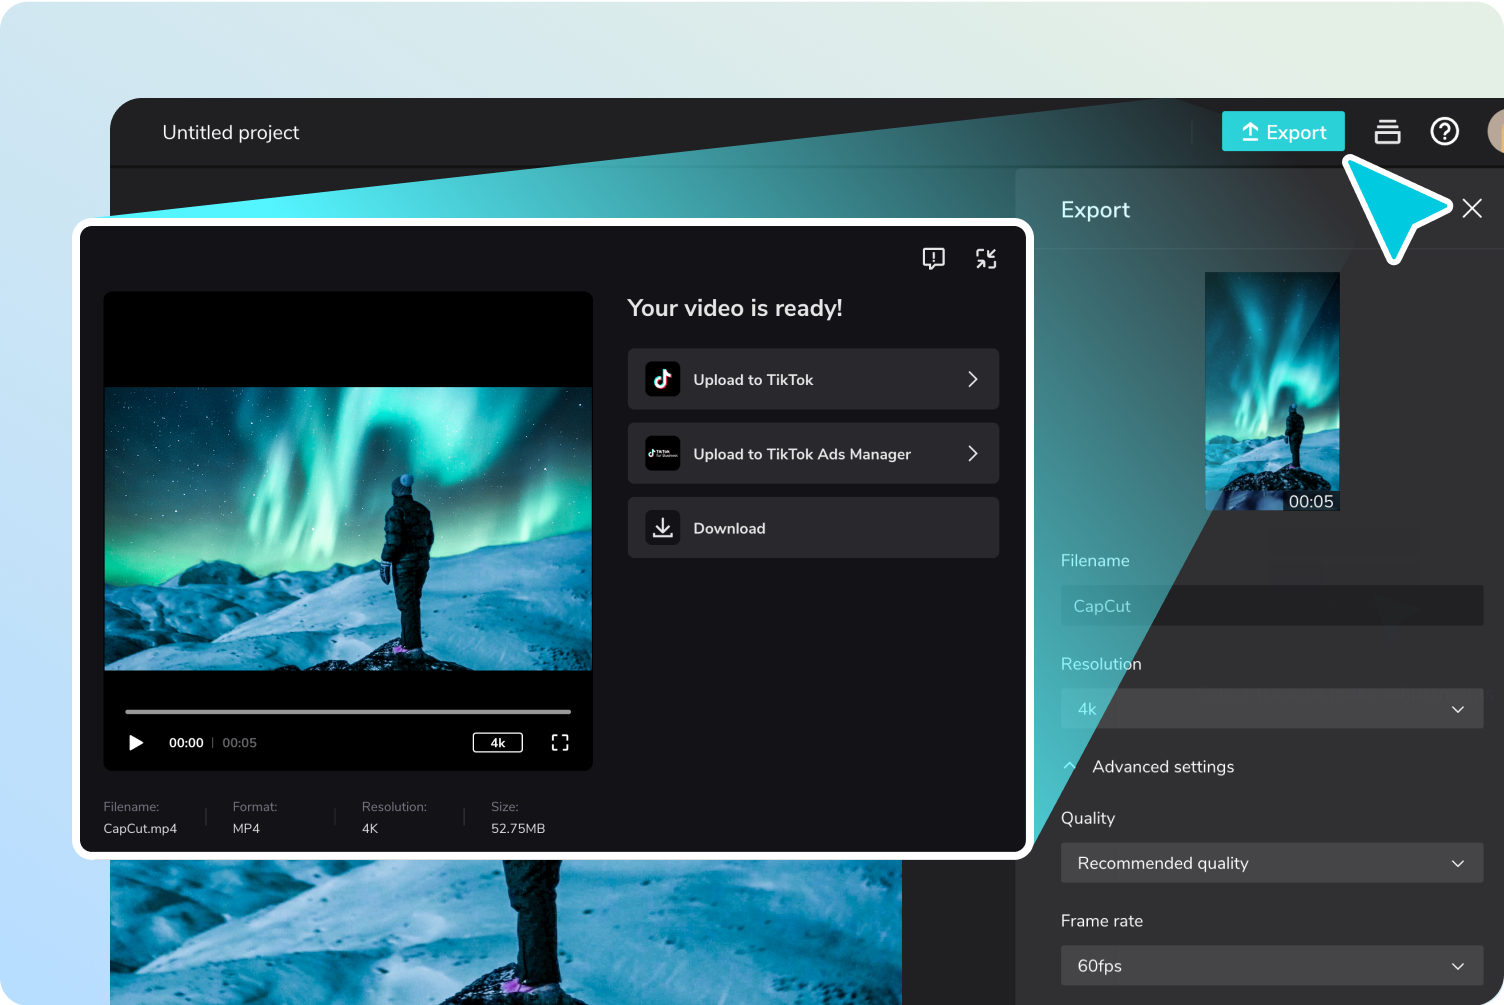The width and height of the screenshot is (1504, 1005).
Task: Click the video progress bar
Action: pos(347,712)
